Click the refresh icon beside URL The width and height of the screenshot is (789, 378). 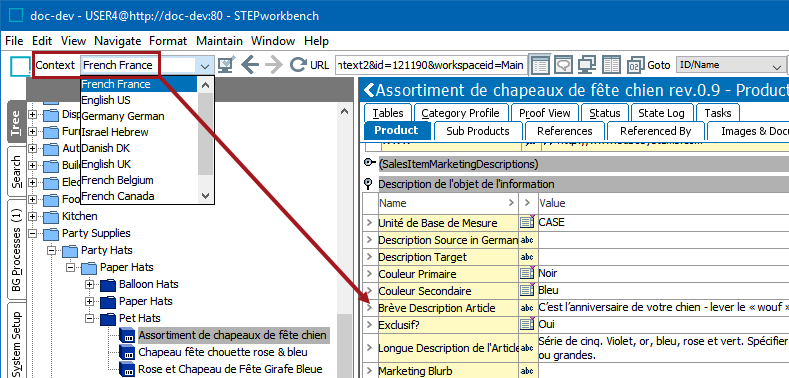click(298, 65)
